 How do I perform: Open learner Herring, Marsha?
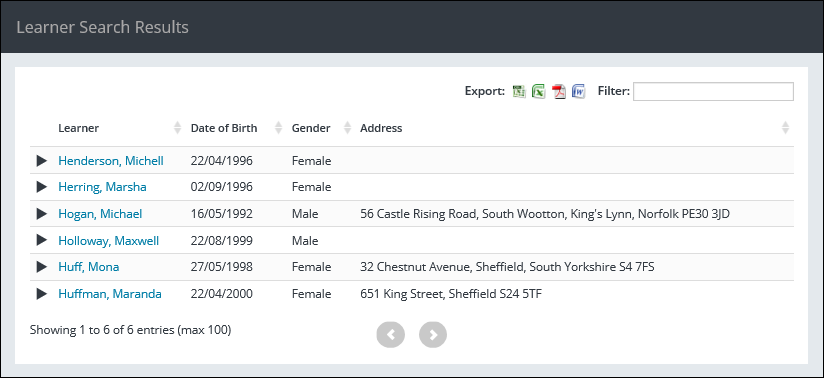(102, 187)
